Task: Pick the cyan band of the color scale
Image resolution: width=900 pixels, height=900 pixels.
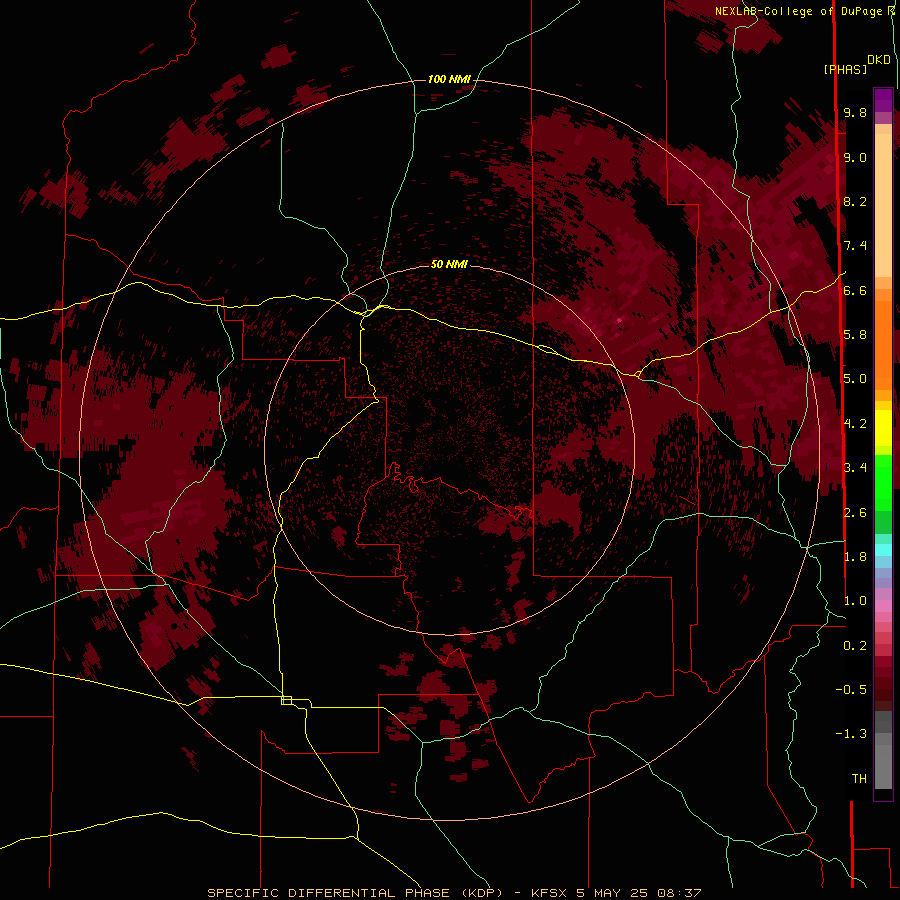Action: [883, 550]
